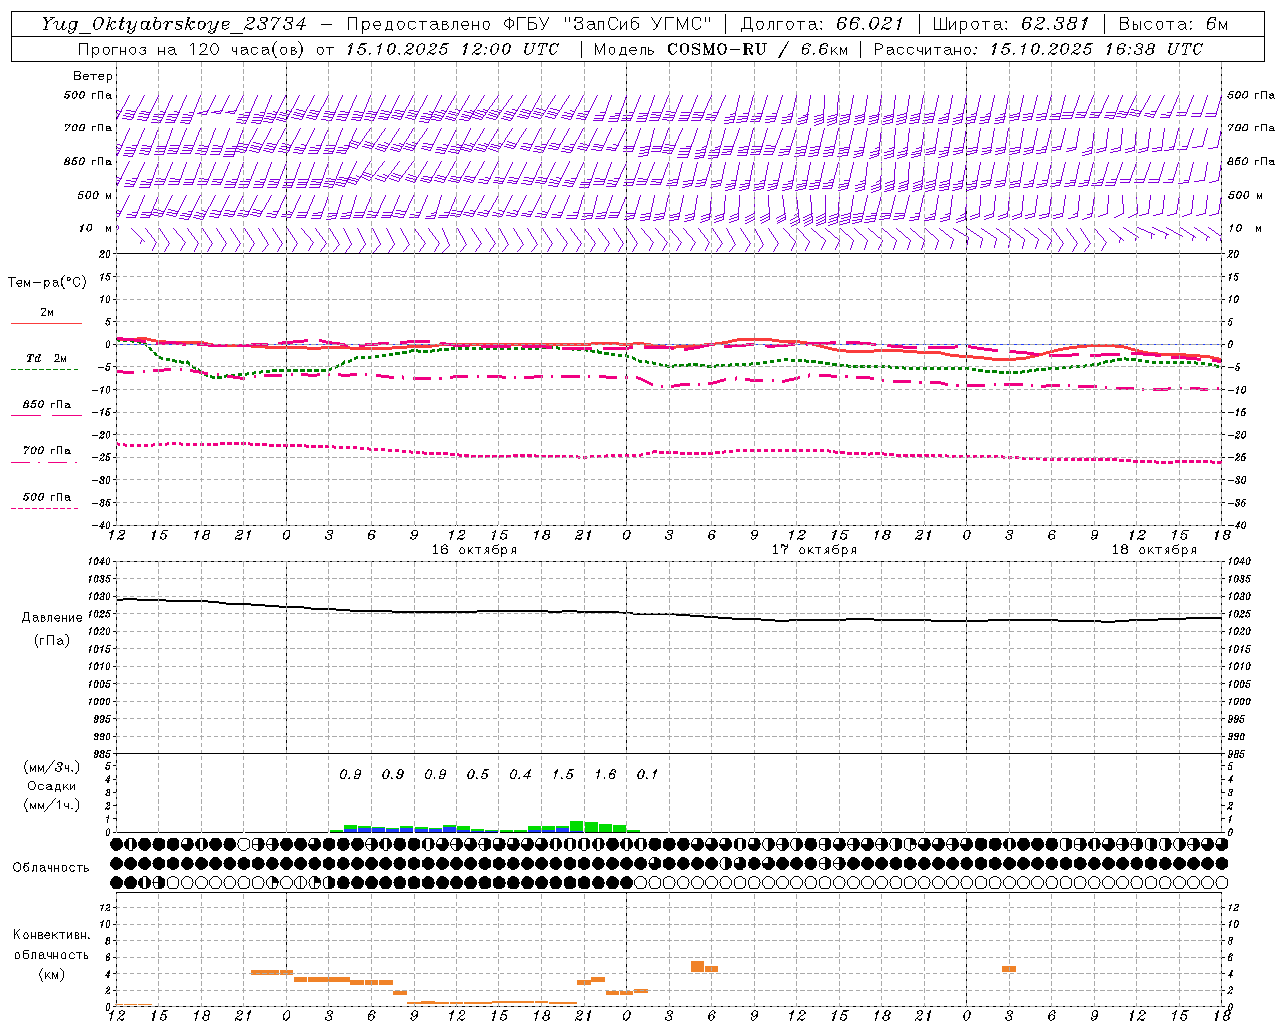Click the Ветер panel label

(93, 76)
